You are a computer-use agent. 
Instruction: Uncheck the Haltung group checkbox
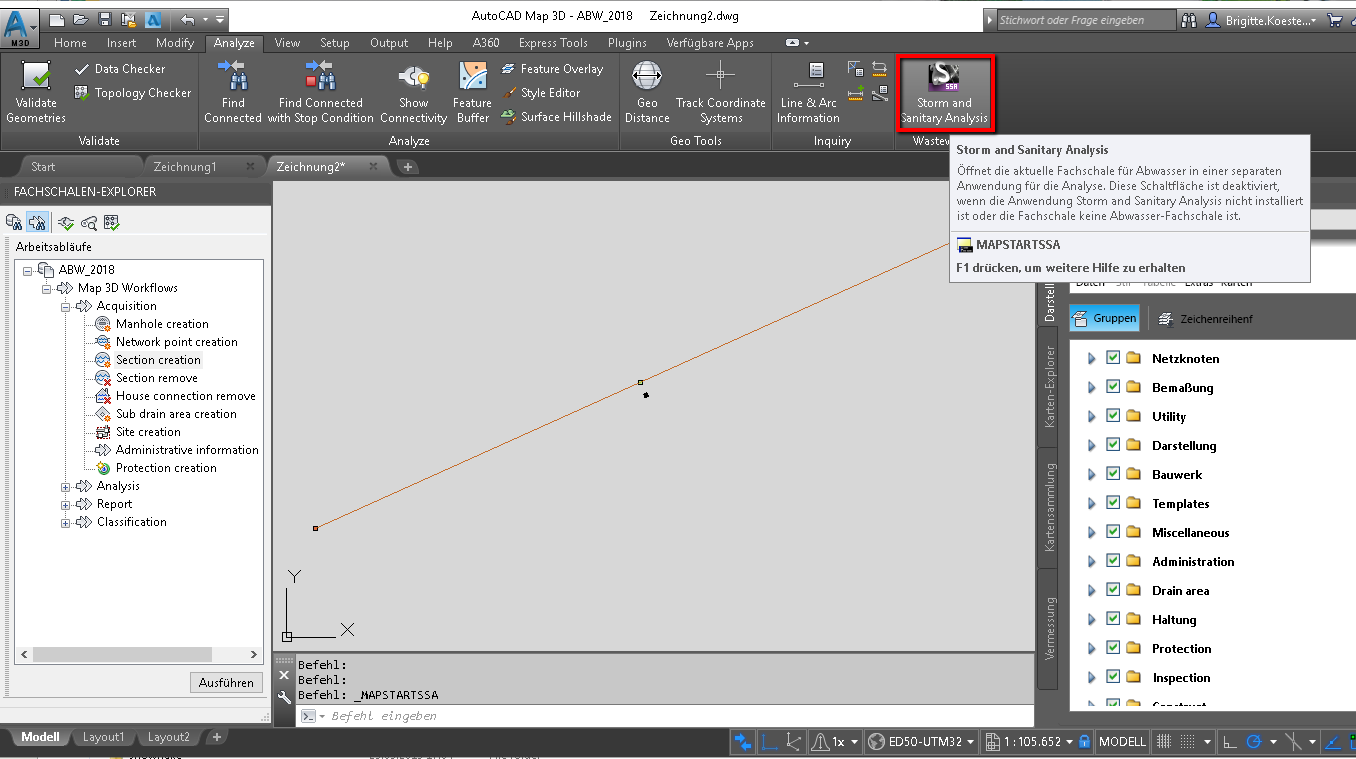[x=1113, y=619]
